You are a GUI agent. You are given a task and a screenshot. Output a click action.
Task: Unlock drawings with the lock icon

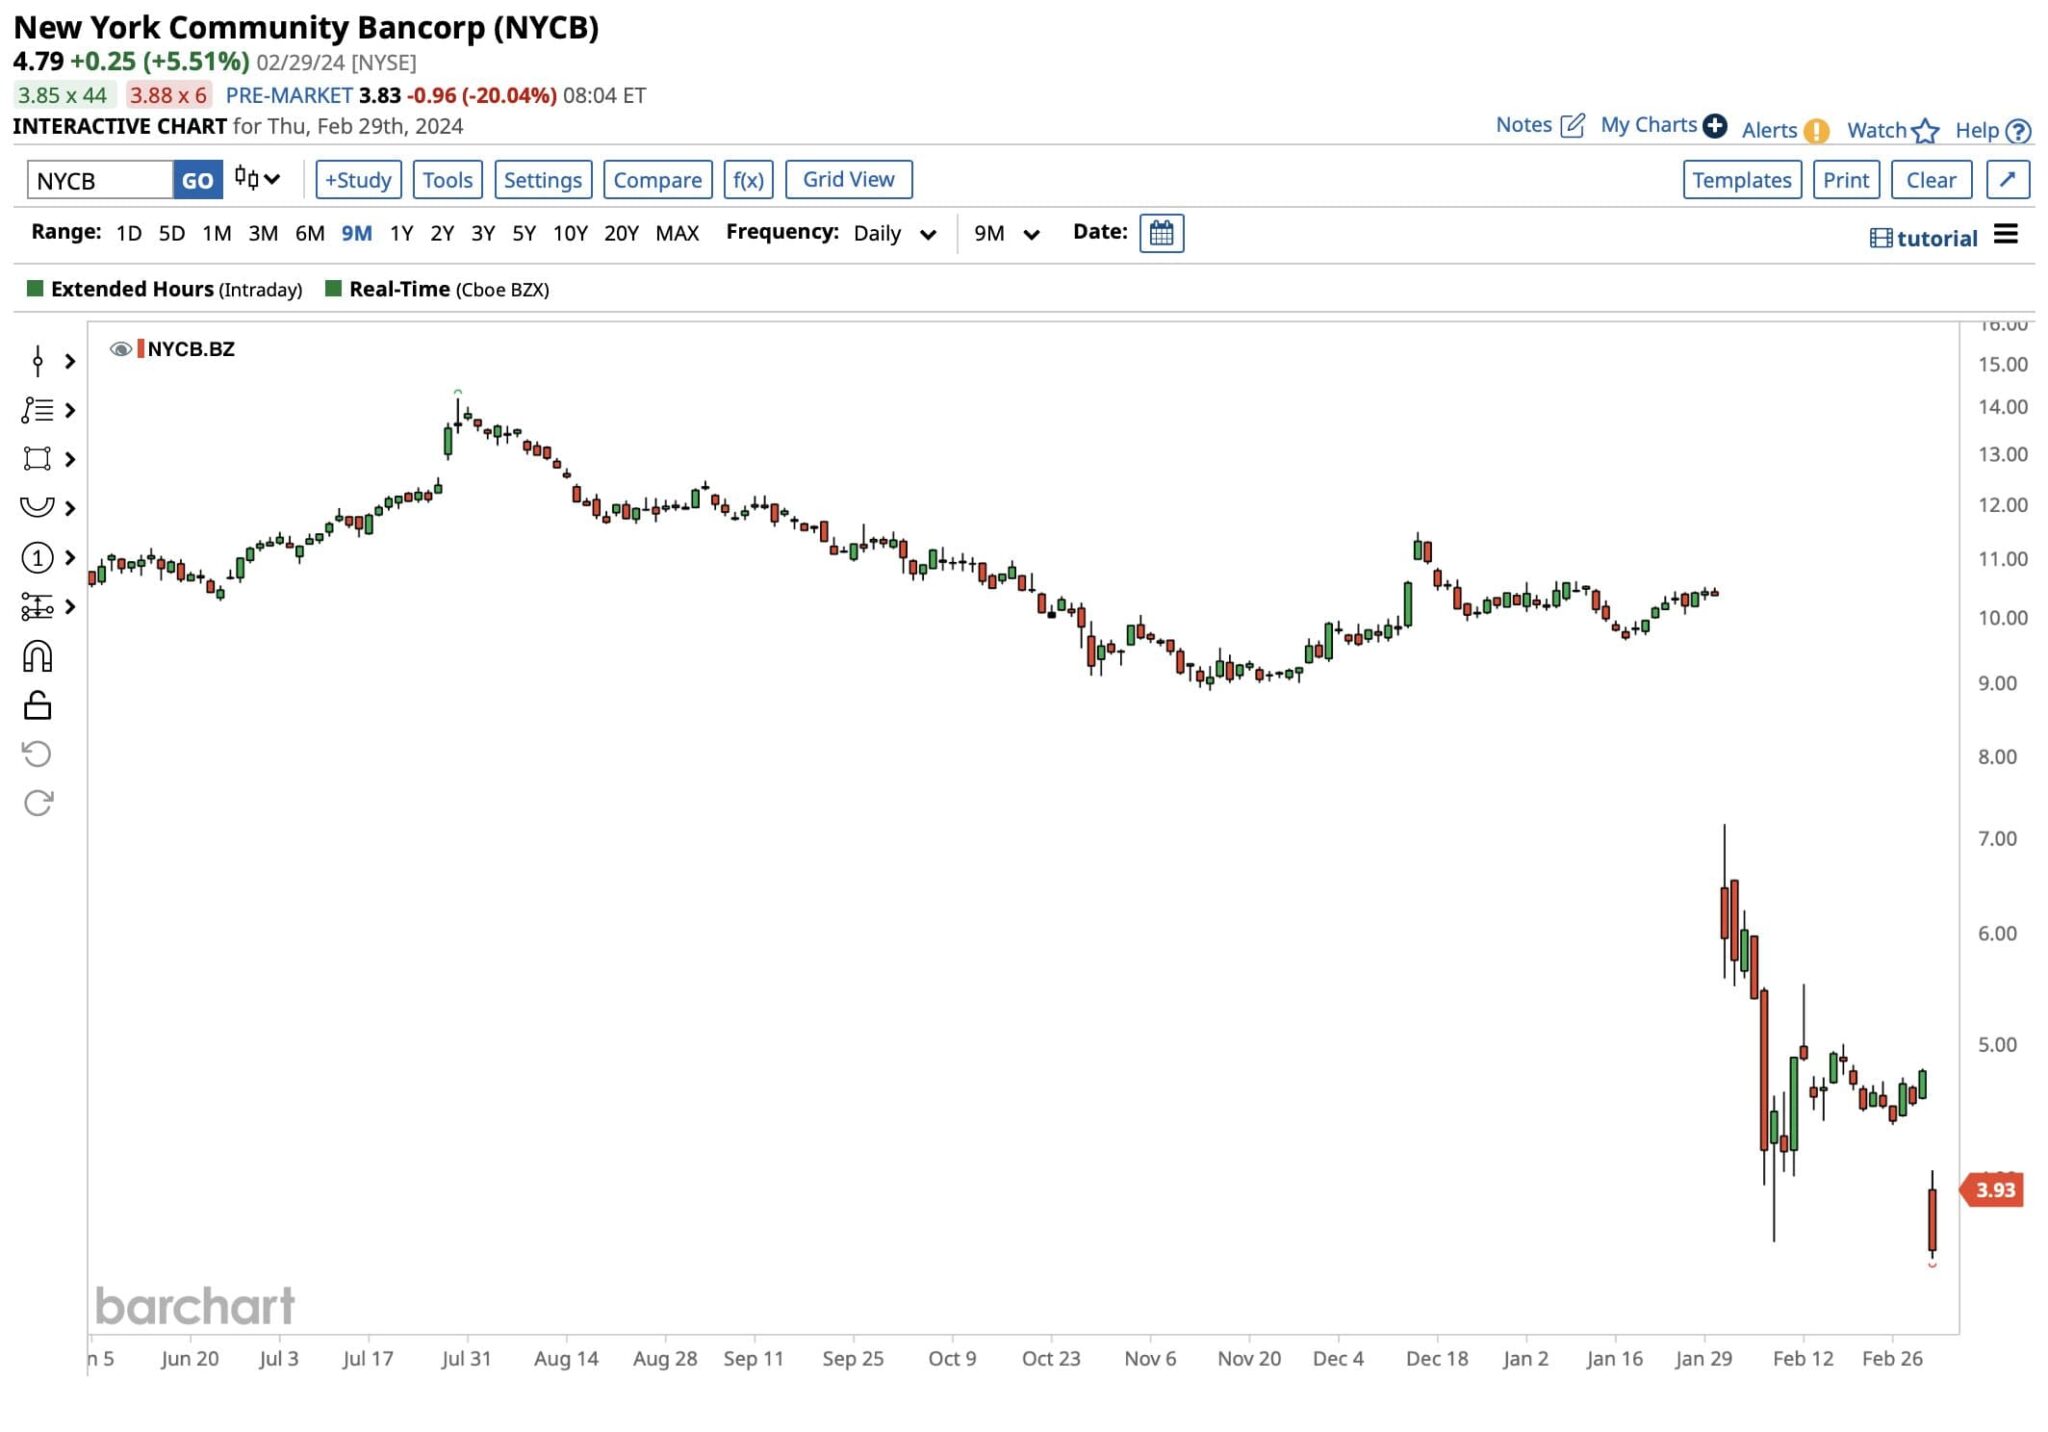click(x=38, y=705)
